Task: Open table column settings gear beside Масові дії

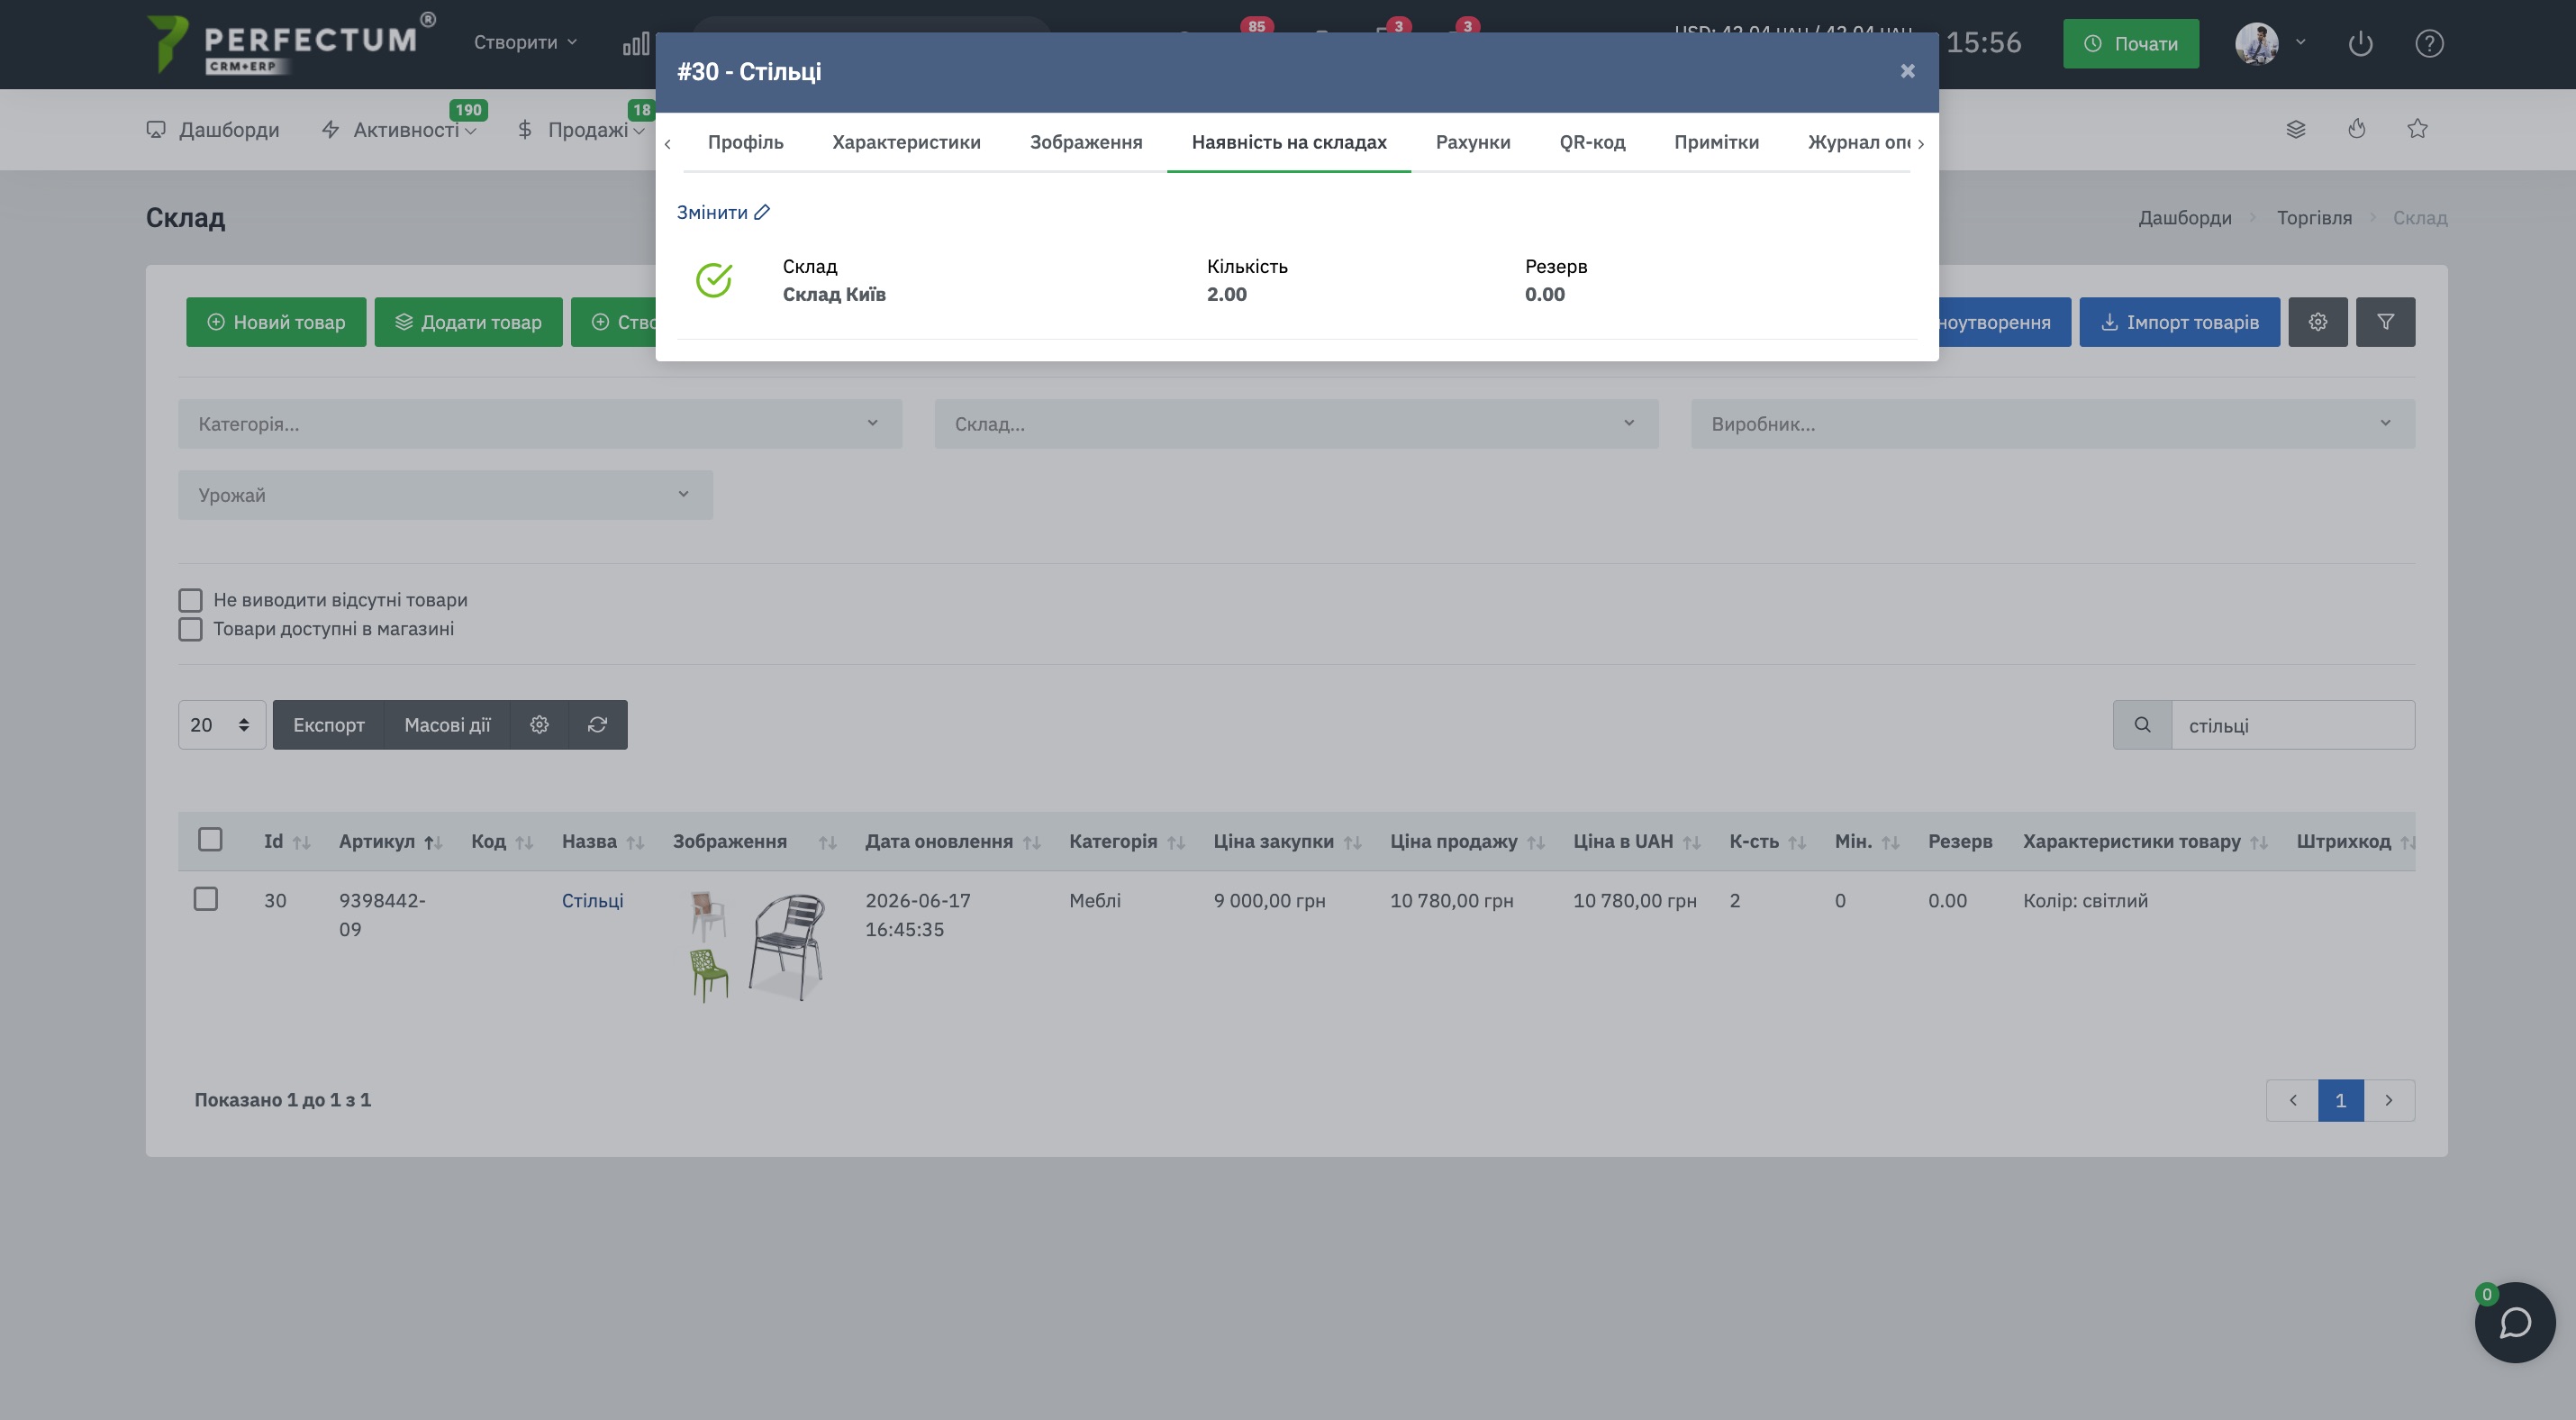Action: pyautogui.click(x=539, y=725)
